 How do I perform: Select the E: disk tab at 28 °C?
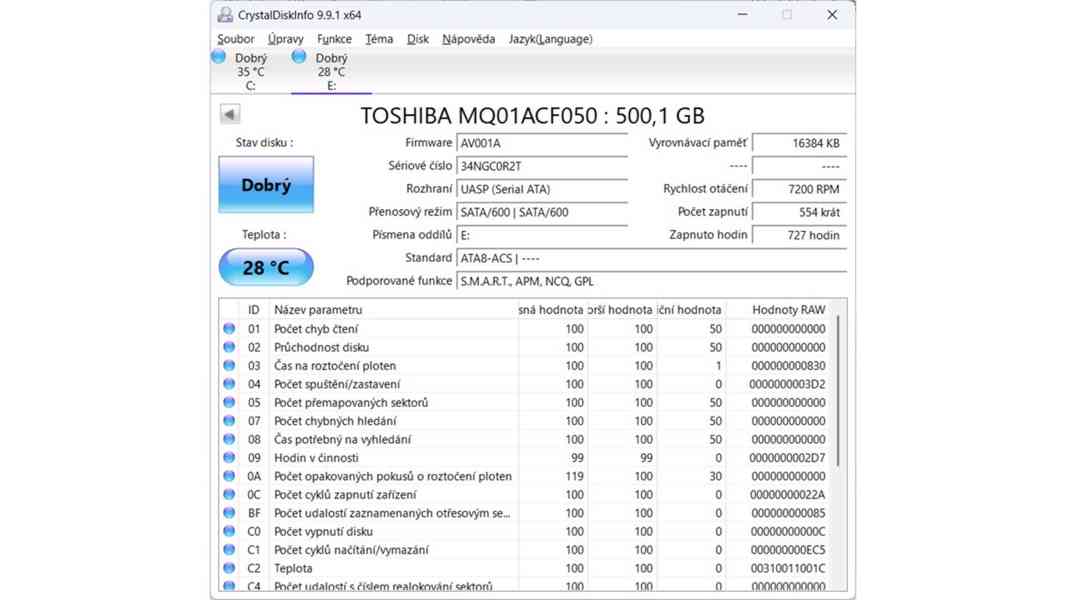click(x=331, y=71)
